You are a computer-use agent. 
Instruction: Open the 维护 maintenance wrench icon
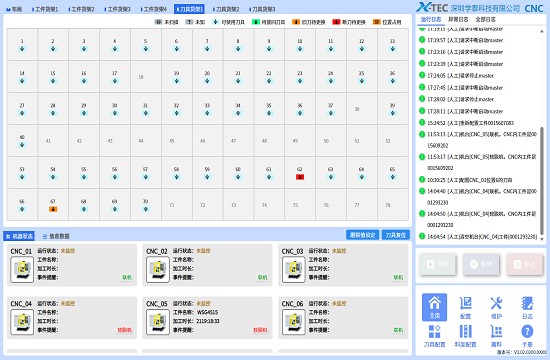tap(496, 307)
